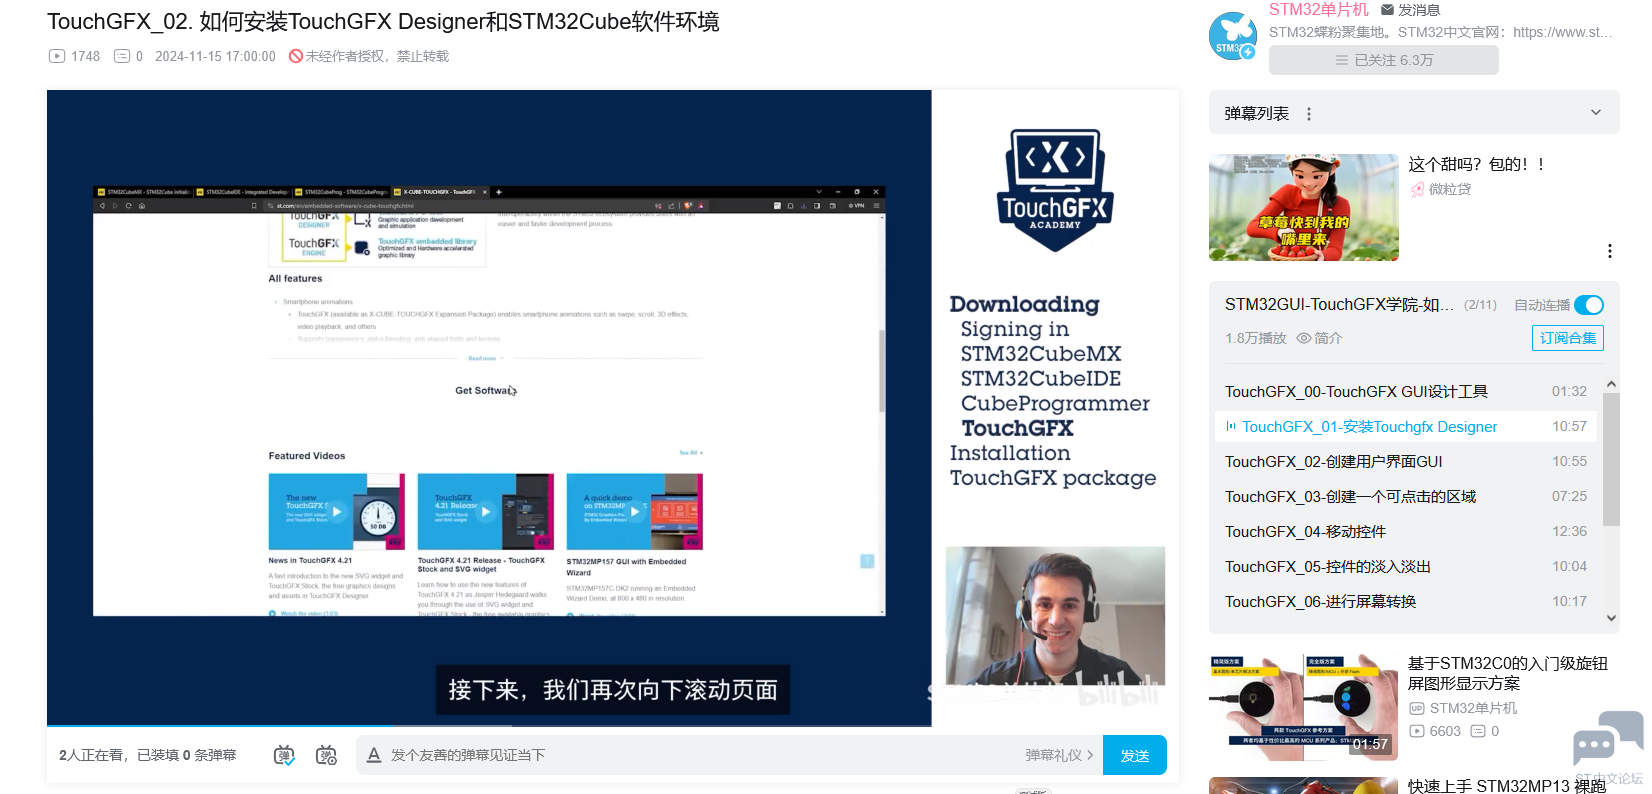This screenshot has width=1652, height=794.
Task: Click the 1.8万播放 collection play count
Action: click(1255, 338)
